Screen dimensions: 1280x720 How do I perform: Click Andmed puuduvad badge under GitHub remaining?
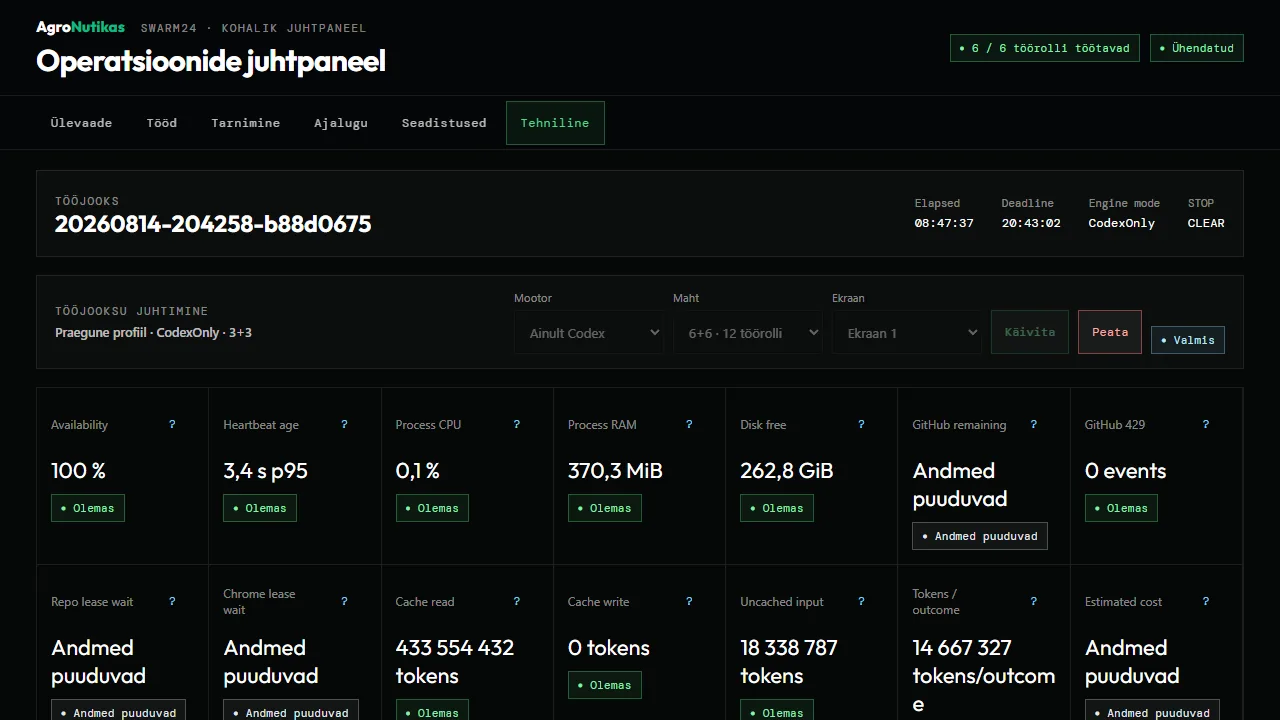coord(980,536)
